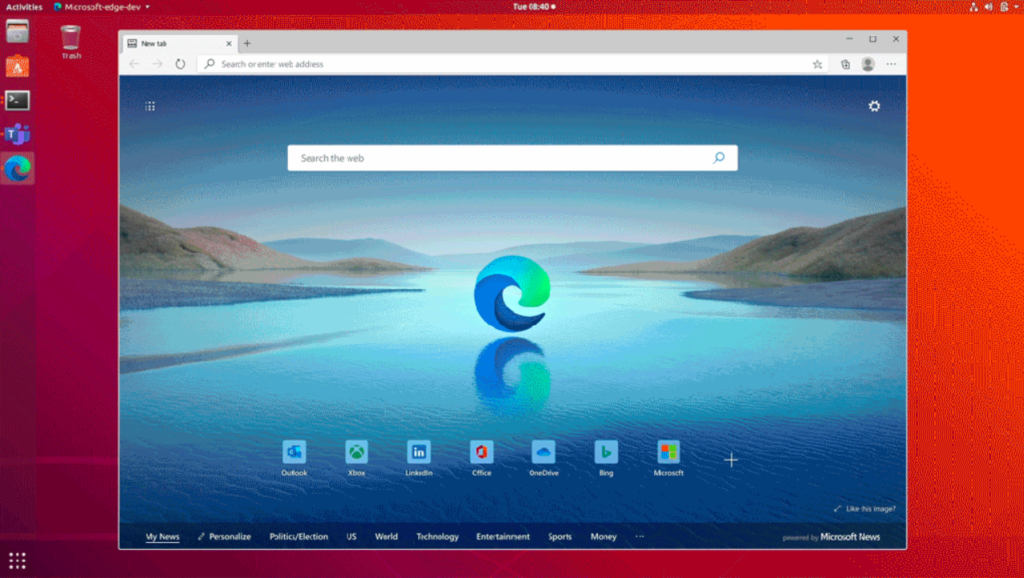Open the app launcher grid icon
The width and height of the screenshot is (1024, 578).
pos(150,106)
